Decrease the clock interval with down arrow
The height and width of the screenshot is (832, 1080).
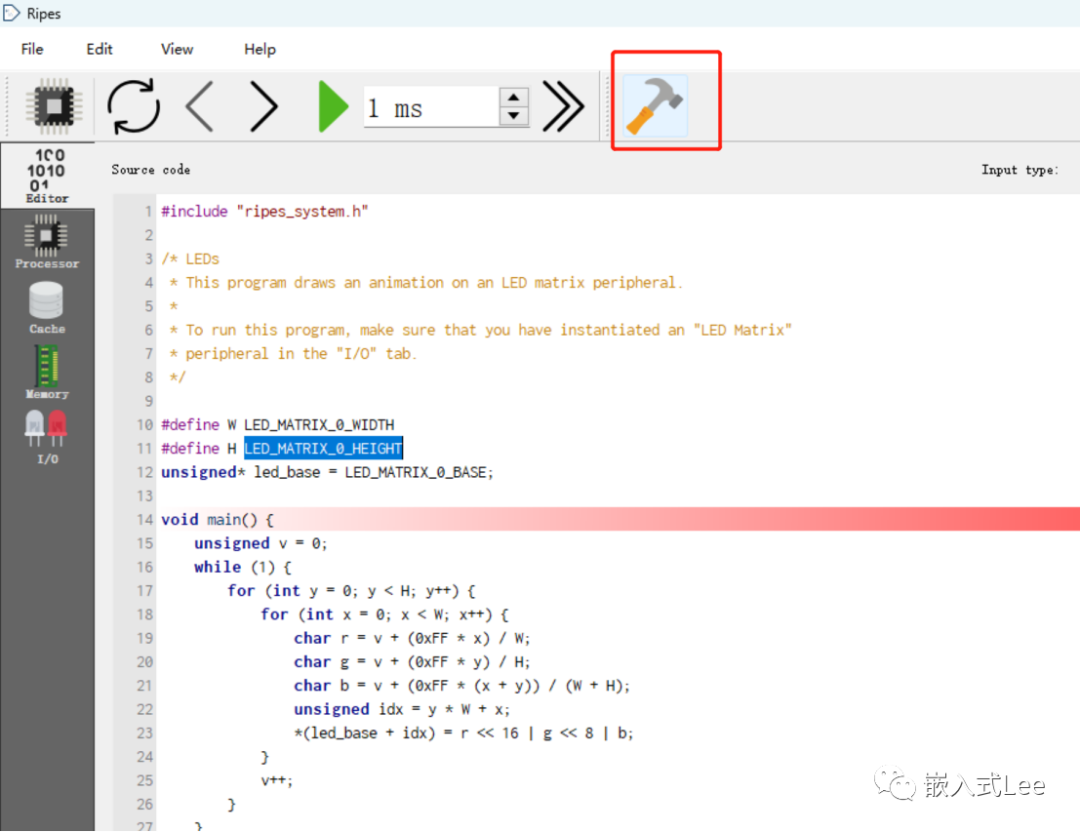[x=513, y=116]
